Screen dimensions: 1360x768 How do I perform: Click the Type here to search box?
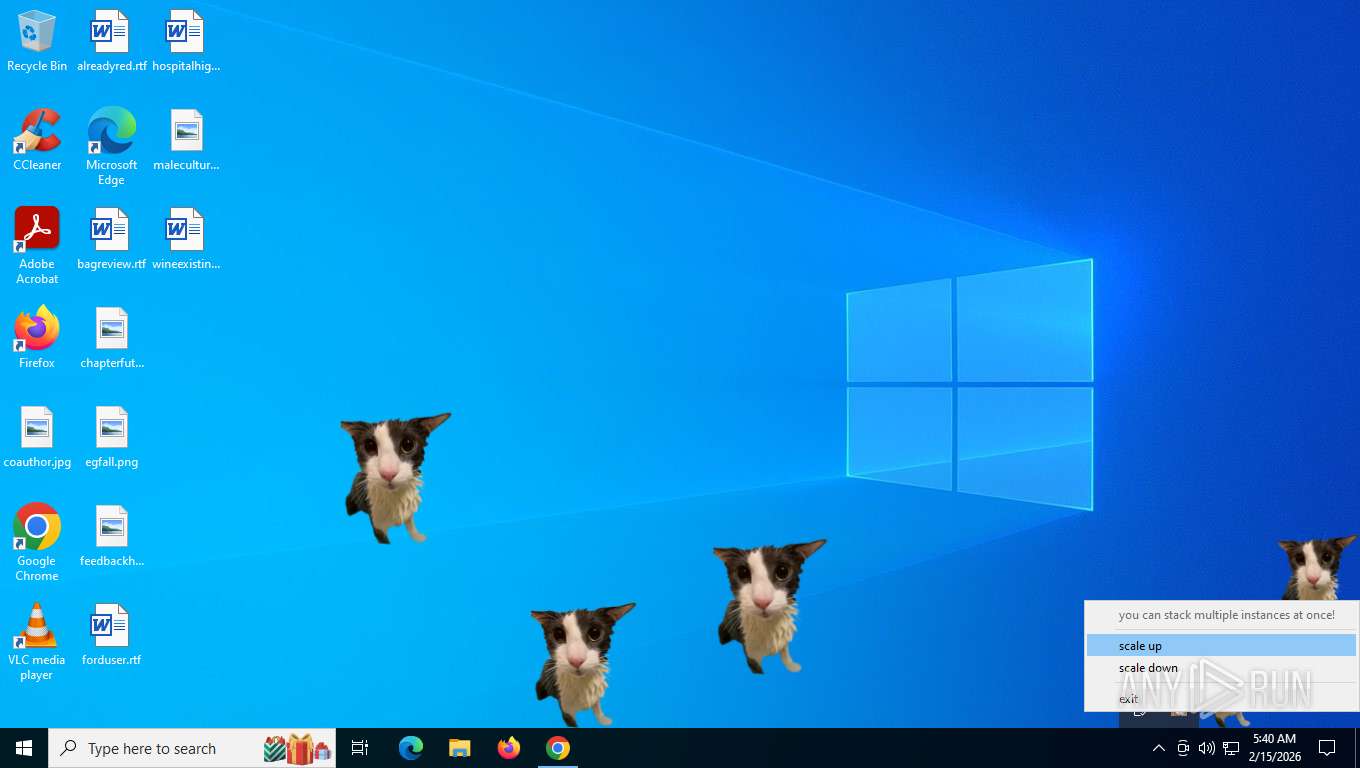pyautogui.click(x=192, y=748)
